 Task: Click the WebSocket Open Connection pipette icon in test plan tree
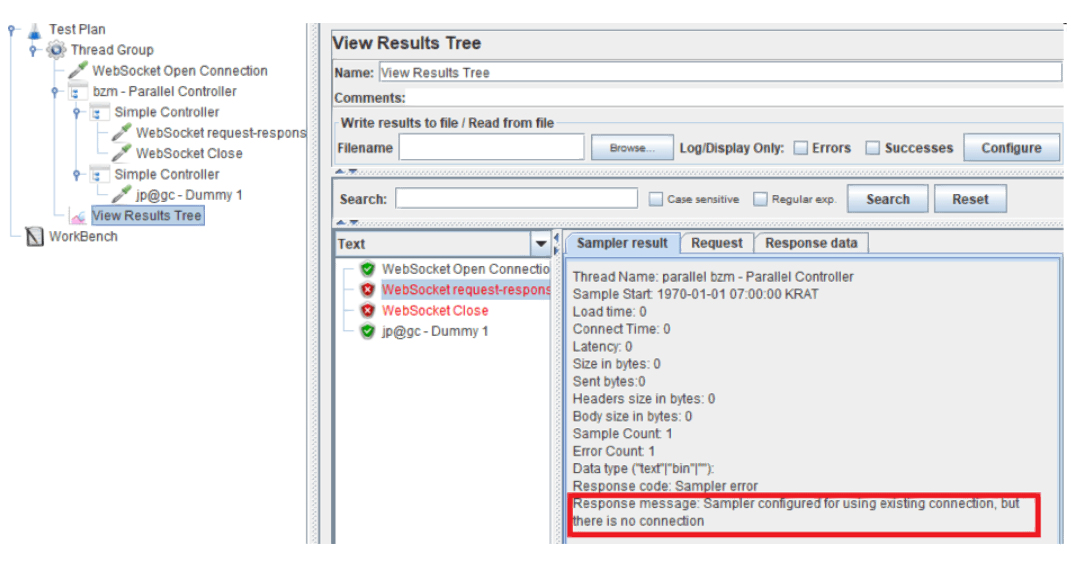(78, 70)
